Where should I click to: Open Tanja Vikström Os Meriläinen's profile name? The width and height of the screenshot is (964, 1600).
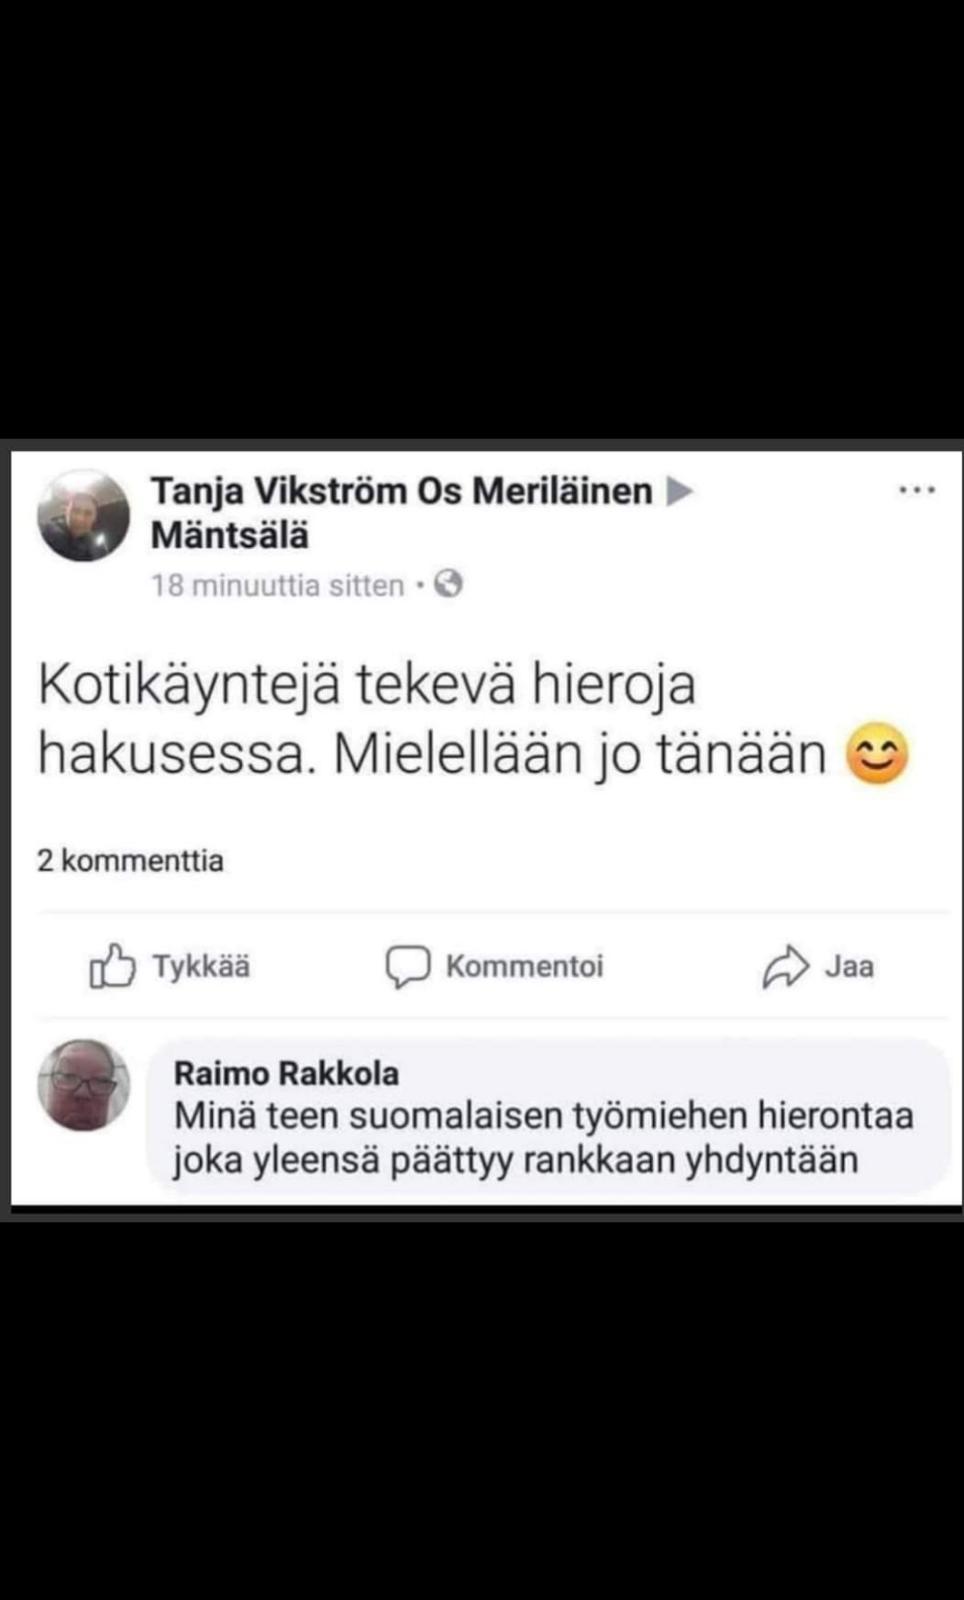coord(400,491)
